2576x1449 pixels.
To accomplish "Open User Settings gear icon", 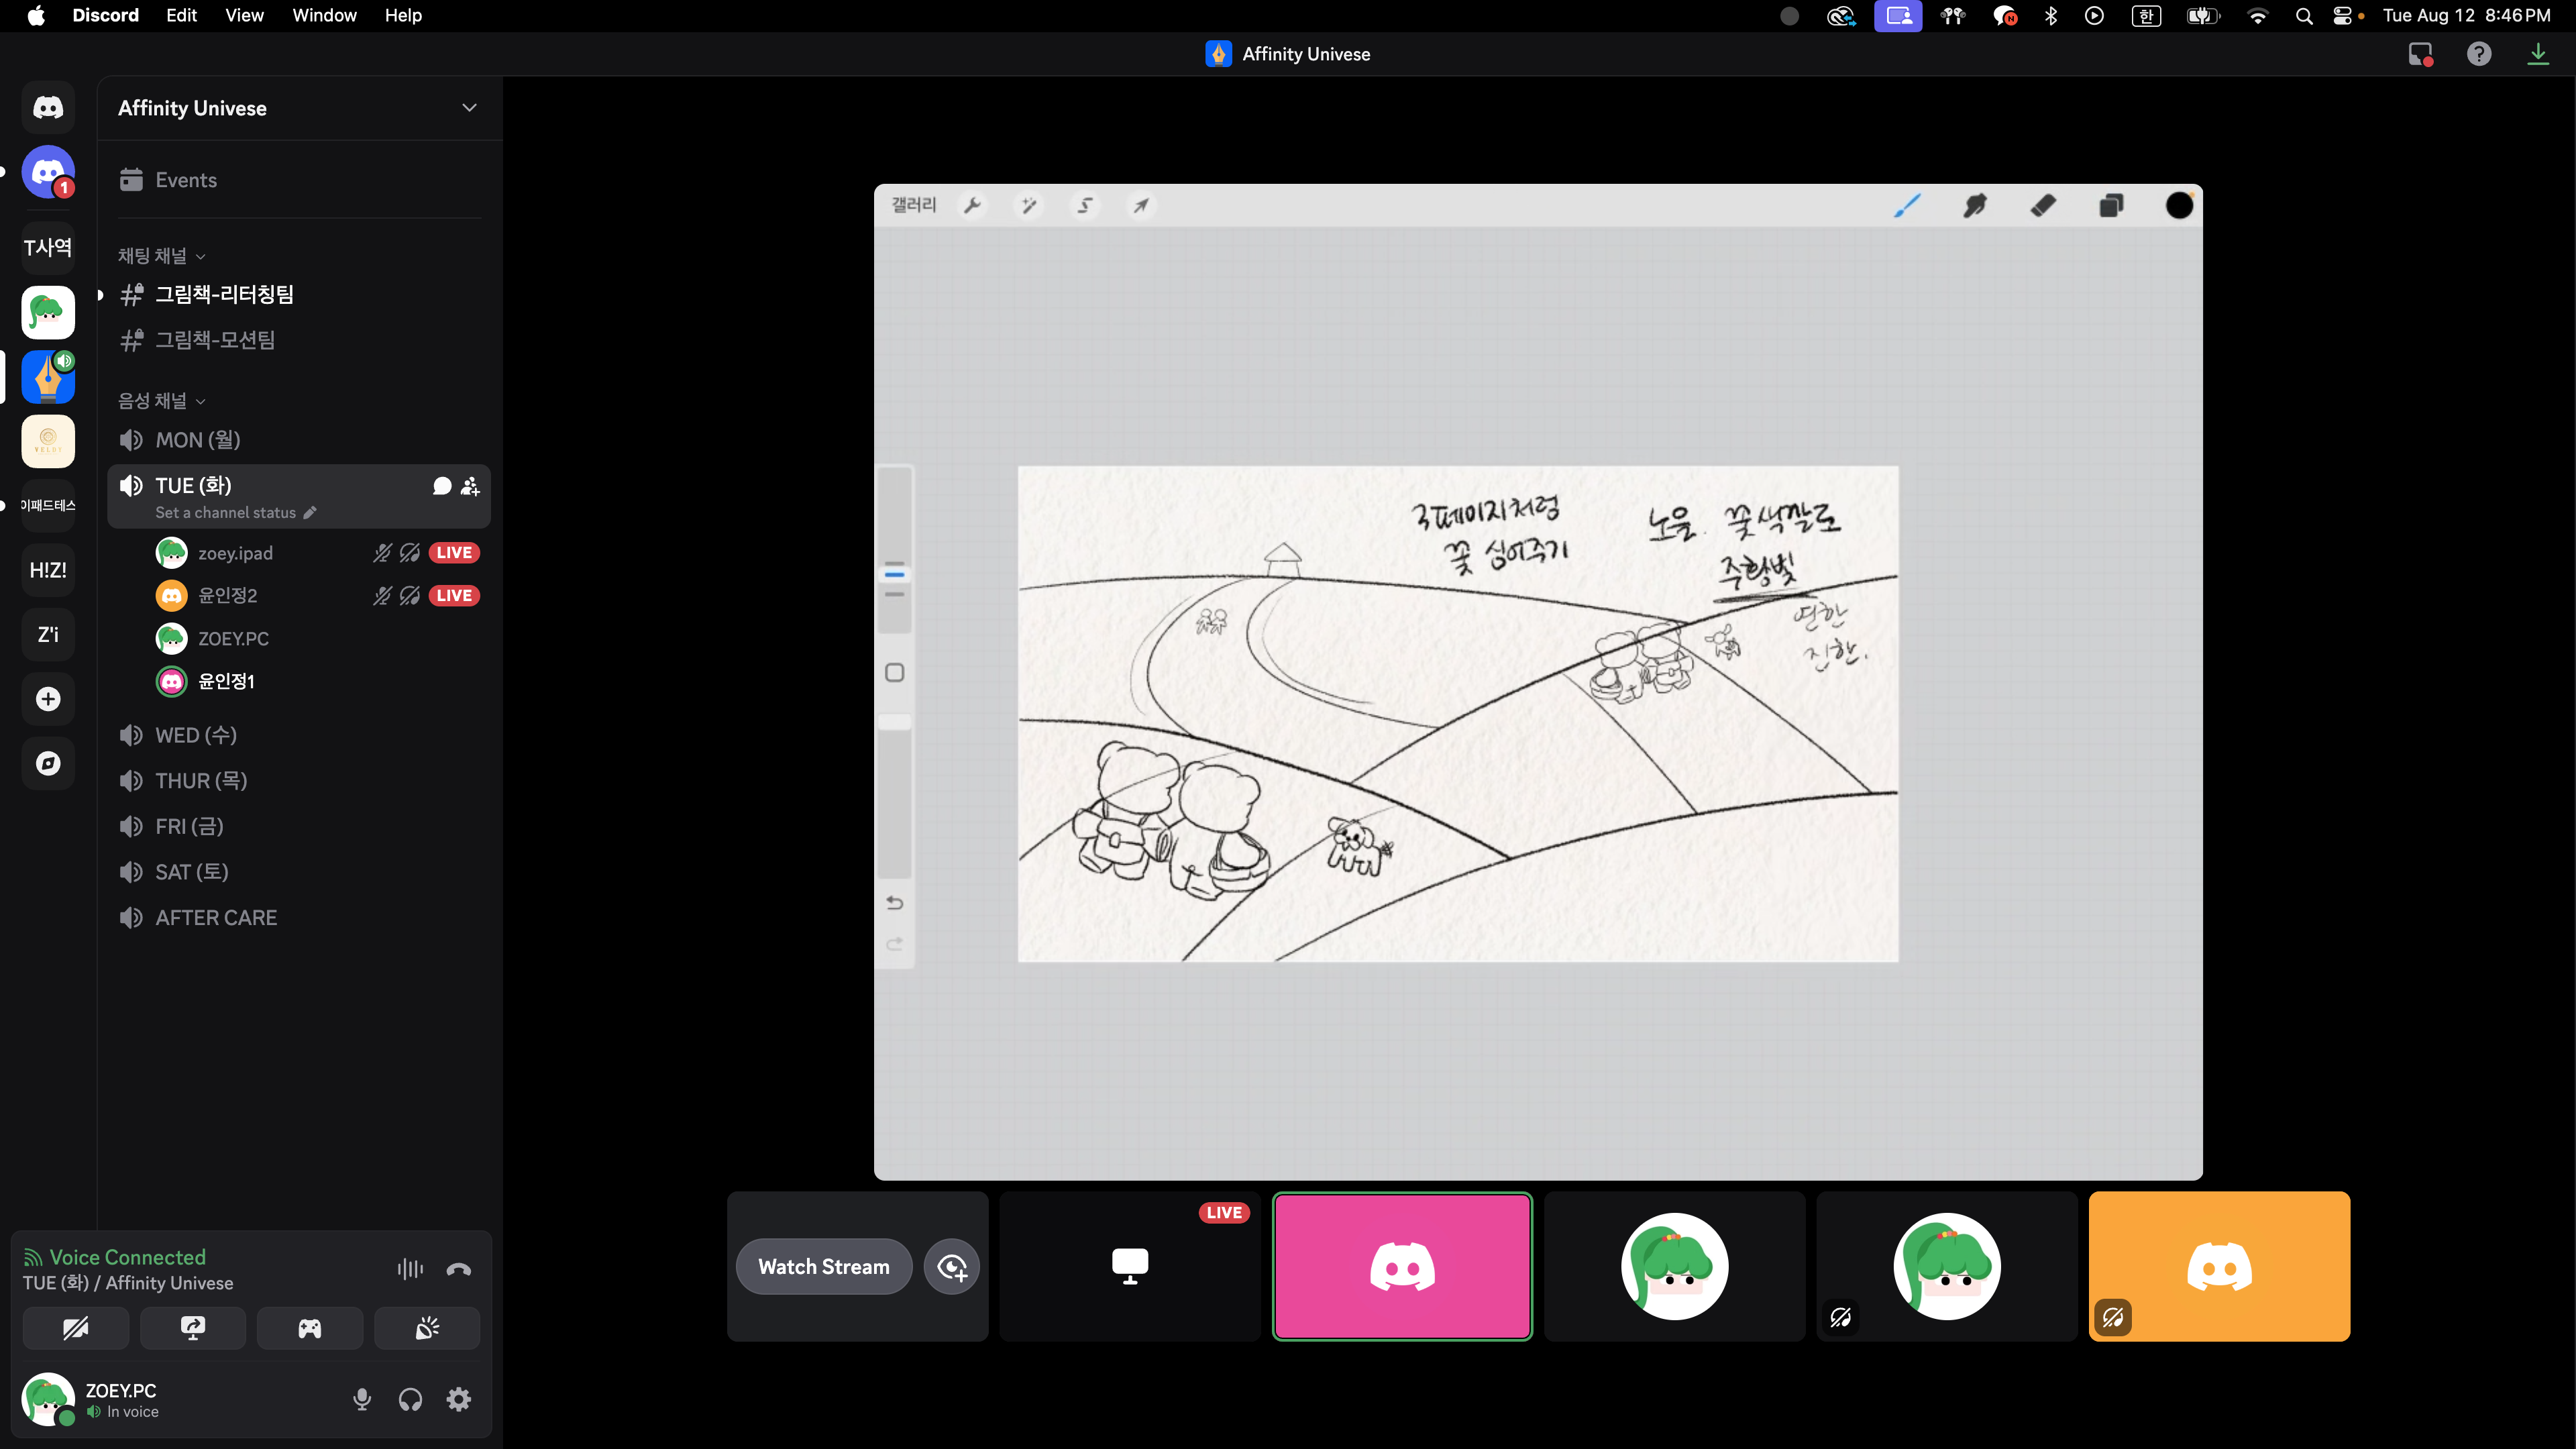I will [459, 1399].
